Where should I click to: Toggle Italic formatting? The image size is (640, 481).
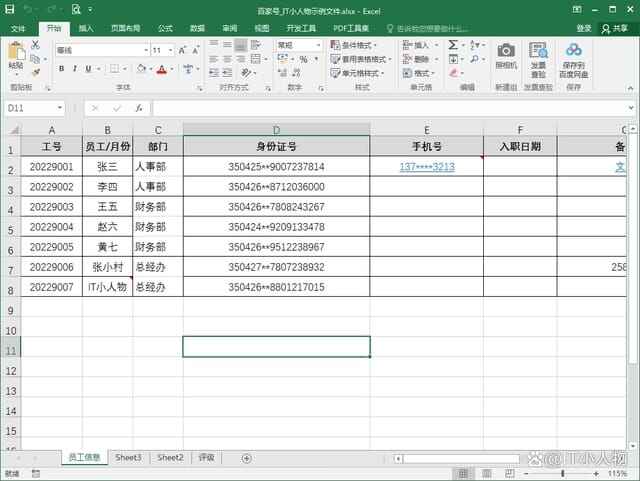tap(75, 69)
